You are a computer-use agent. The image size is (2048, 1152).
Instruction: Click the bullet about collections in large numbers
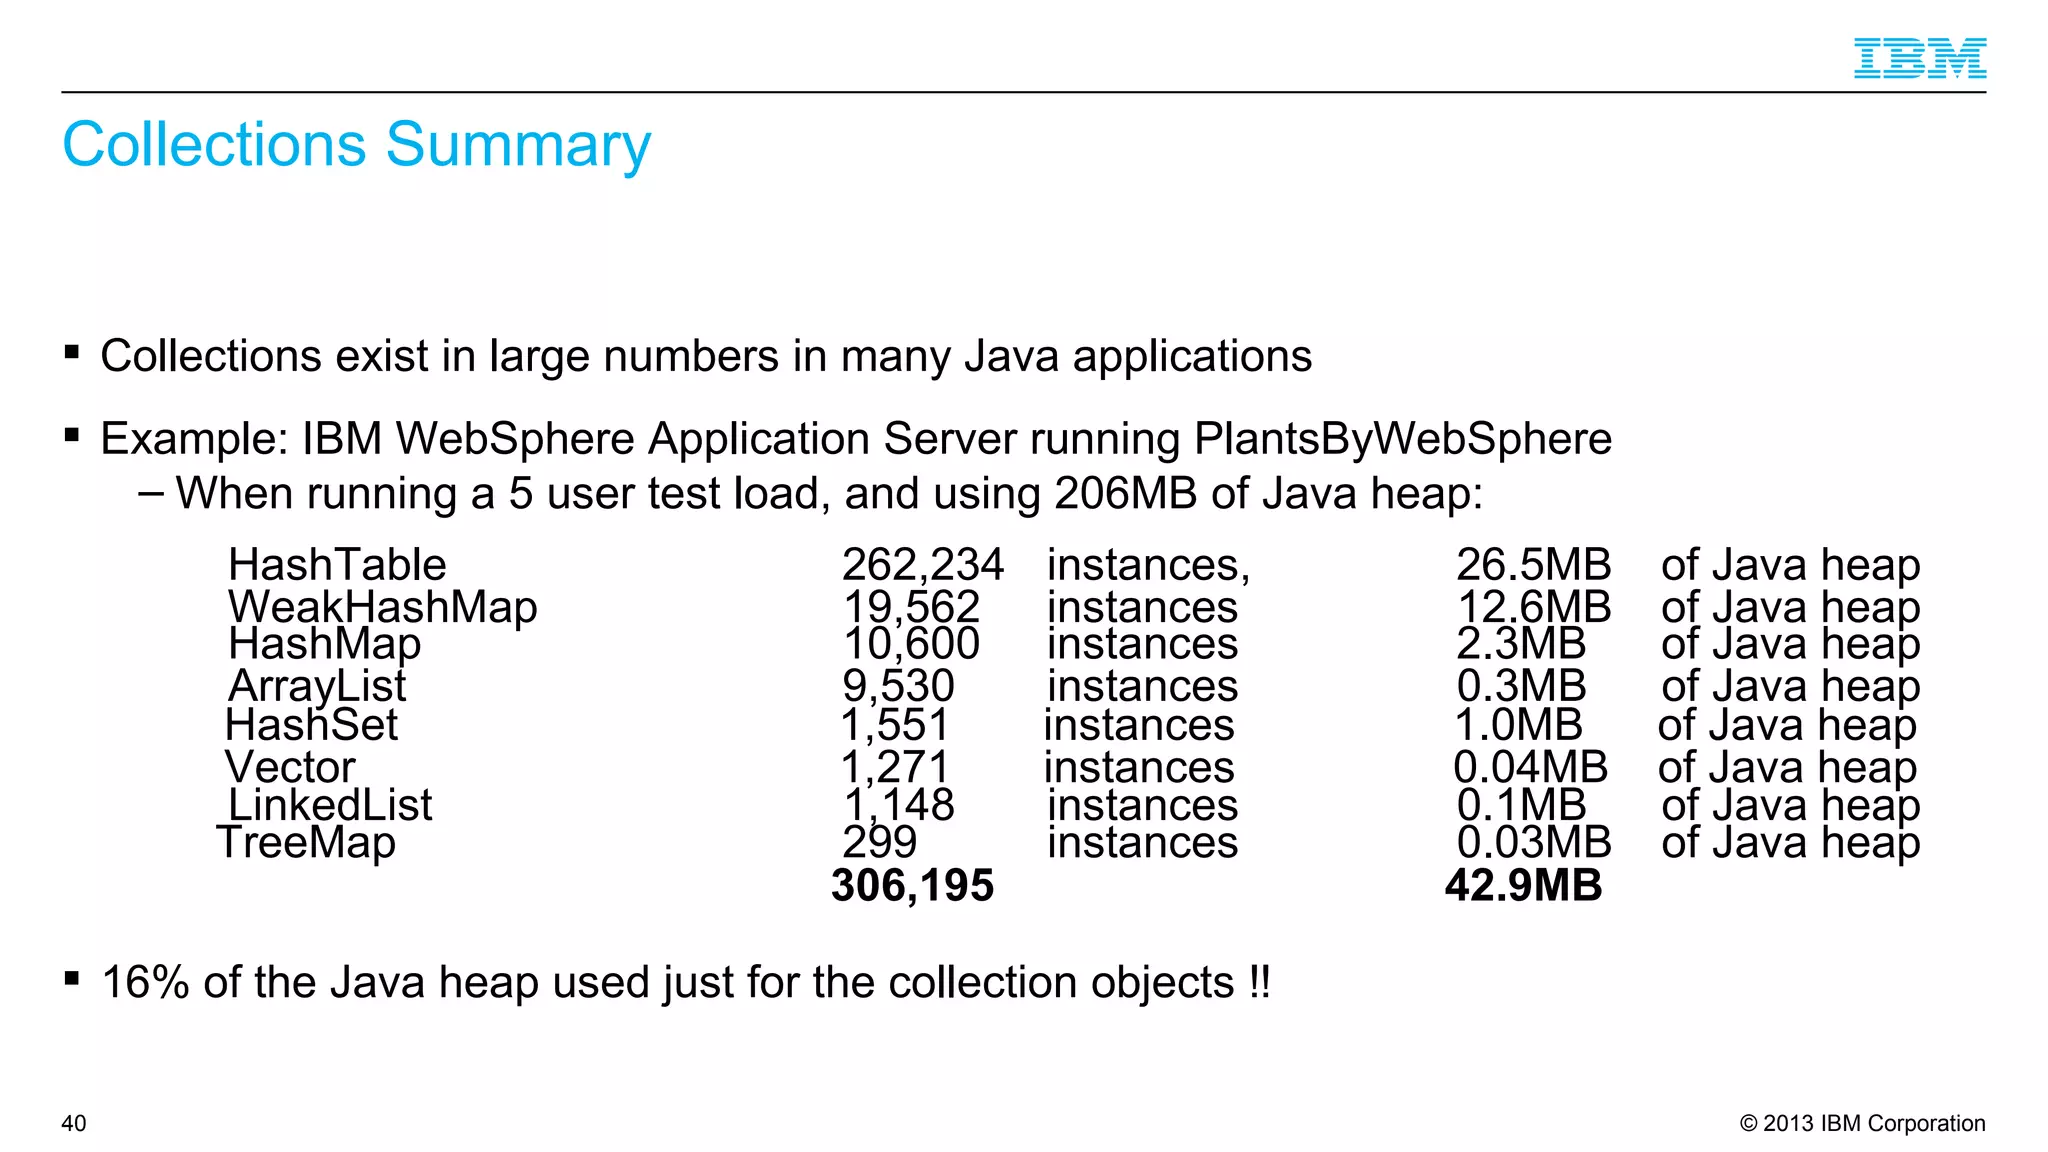coord(706,357)
